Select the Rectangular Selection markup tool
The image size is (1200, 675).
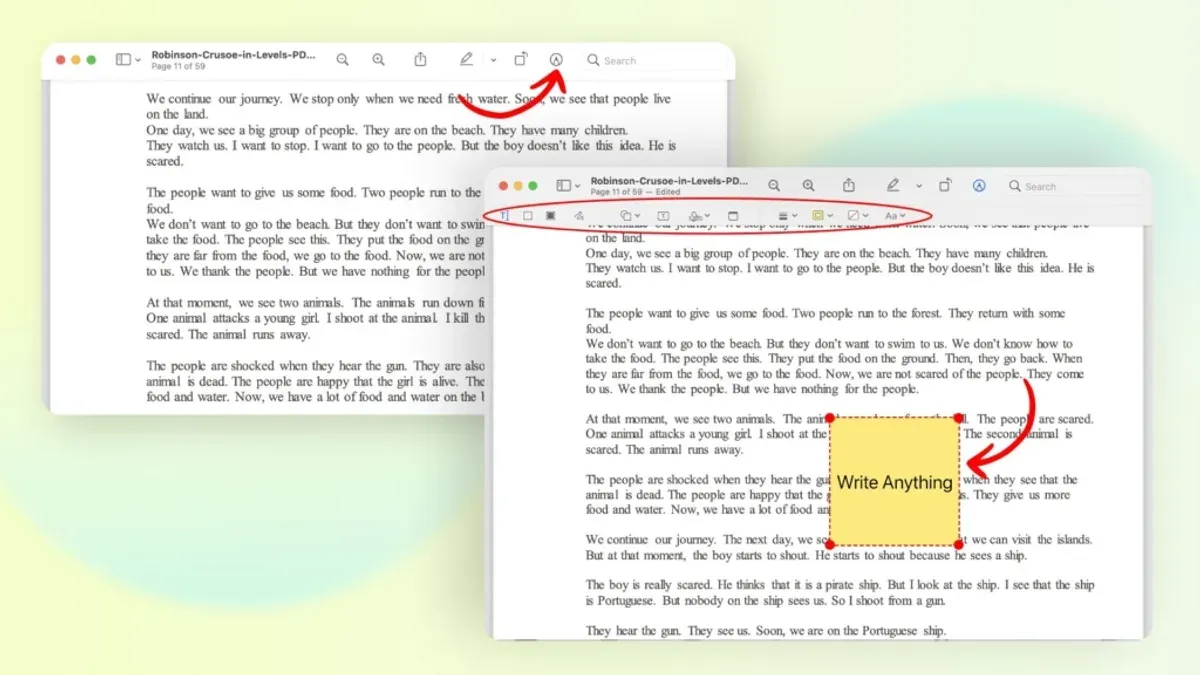(528, 215)
